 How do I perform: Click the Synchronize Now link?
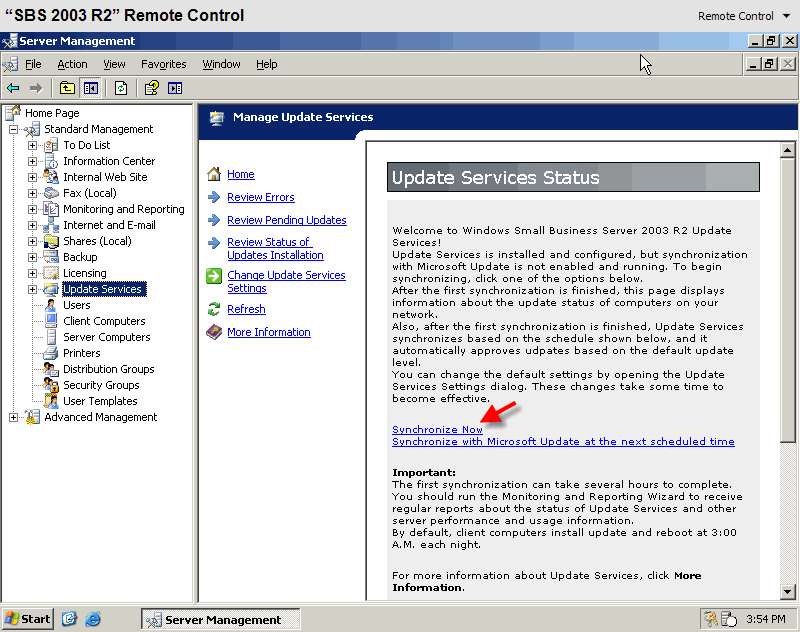coord(437,429)
